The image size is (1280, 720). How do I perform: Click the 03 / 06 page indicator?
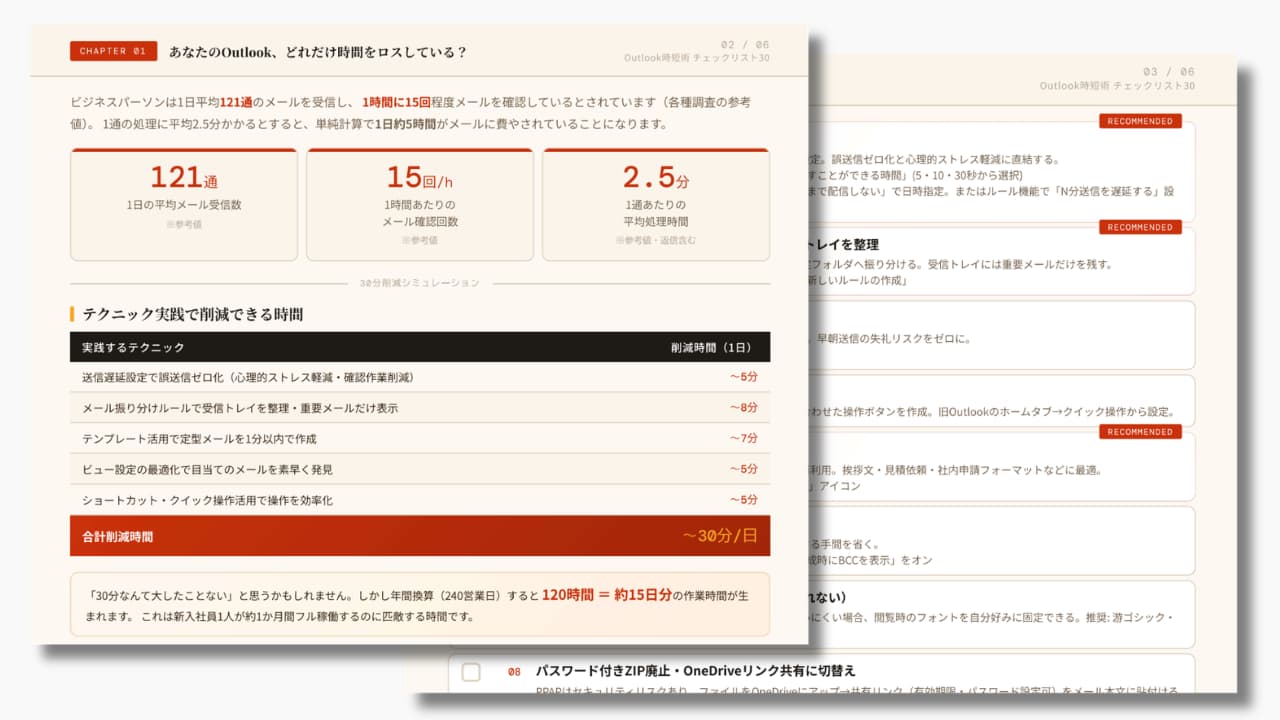(1168, 72)
